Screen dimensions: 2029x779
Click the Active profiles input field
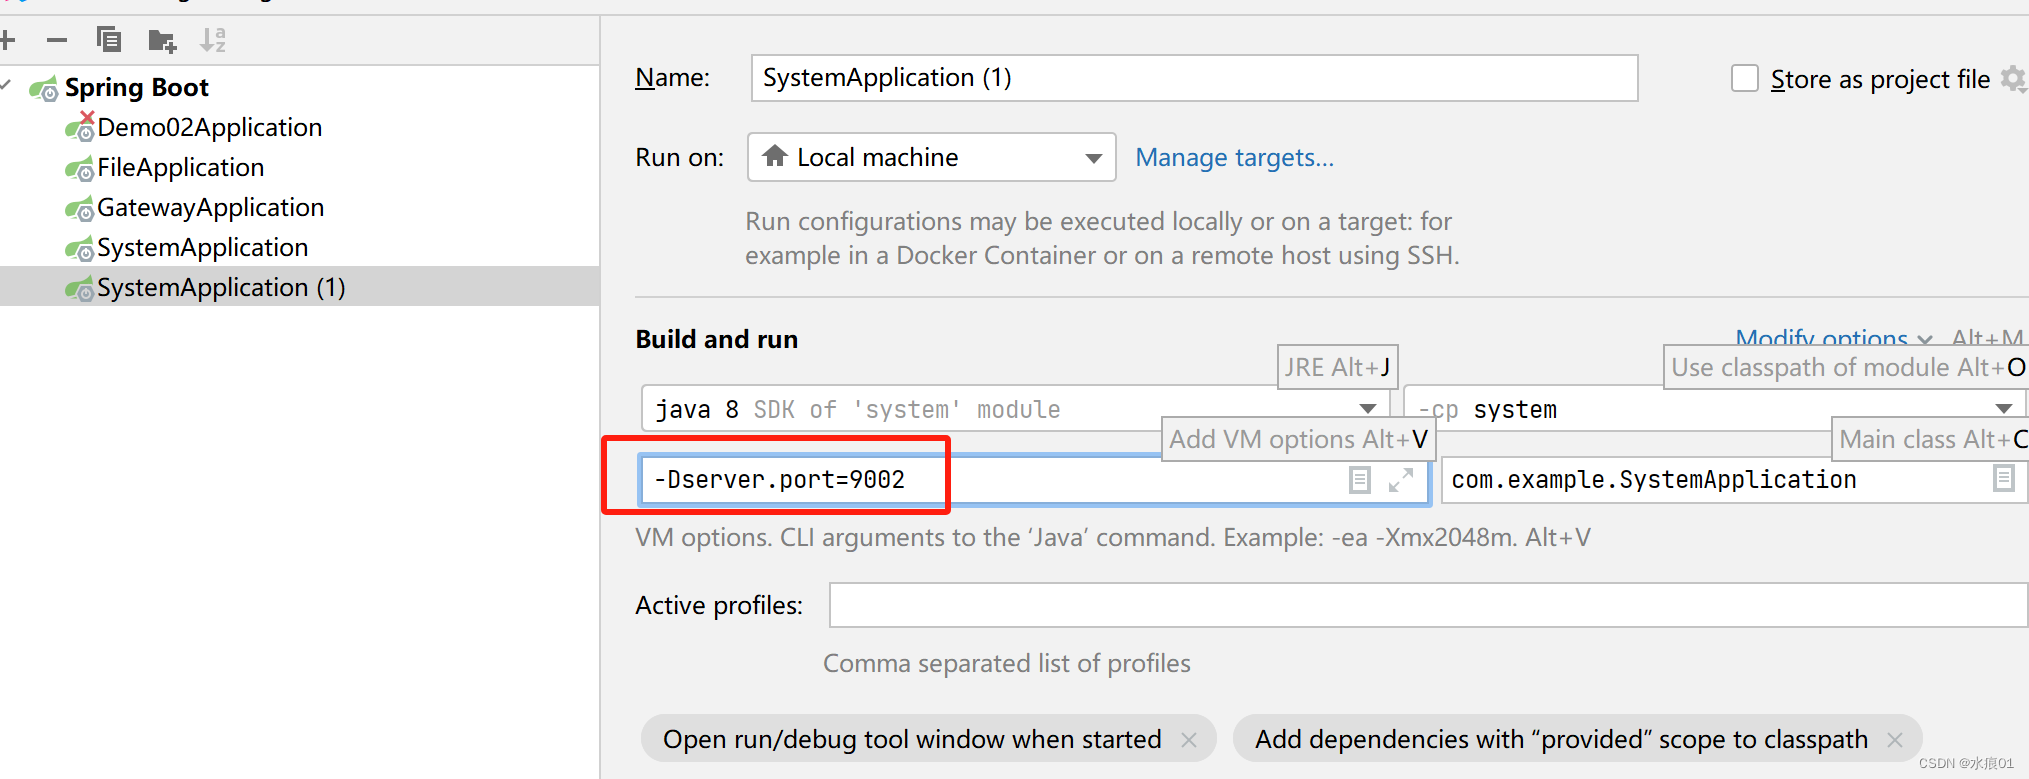(x=1428, y=605)
